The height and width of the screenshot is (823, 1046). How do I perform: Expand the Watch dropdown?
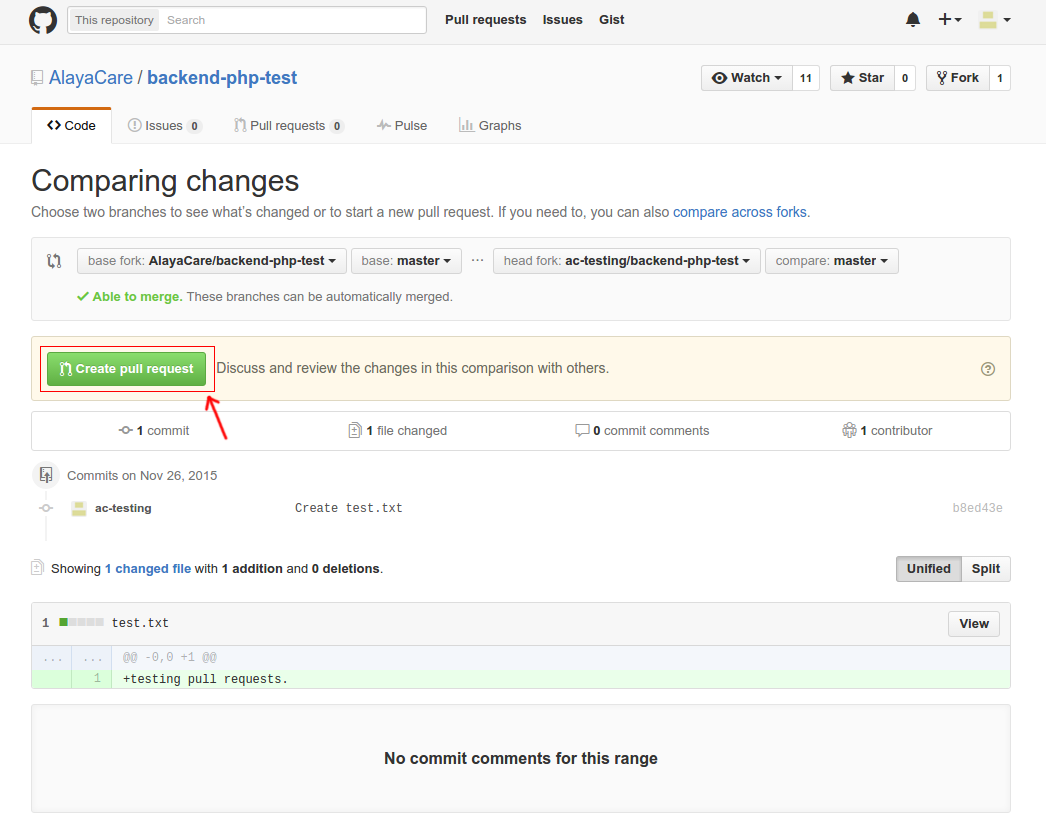tap(747, 78)
